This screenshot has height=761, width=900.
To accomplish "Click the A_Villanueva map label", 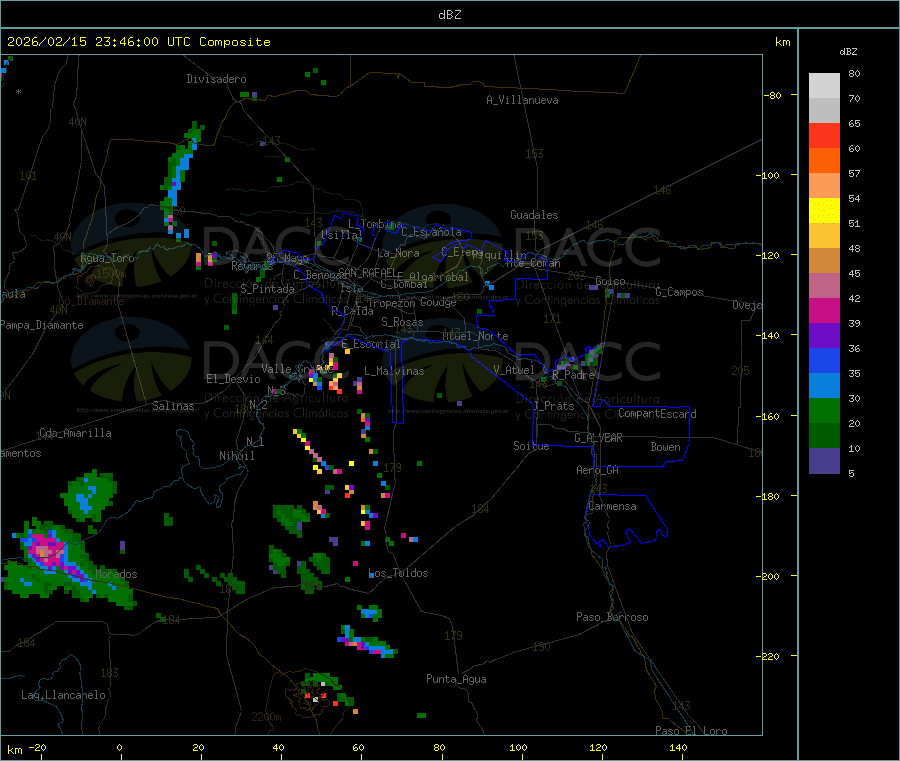I will click(522, 100).
